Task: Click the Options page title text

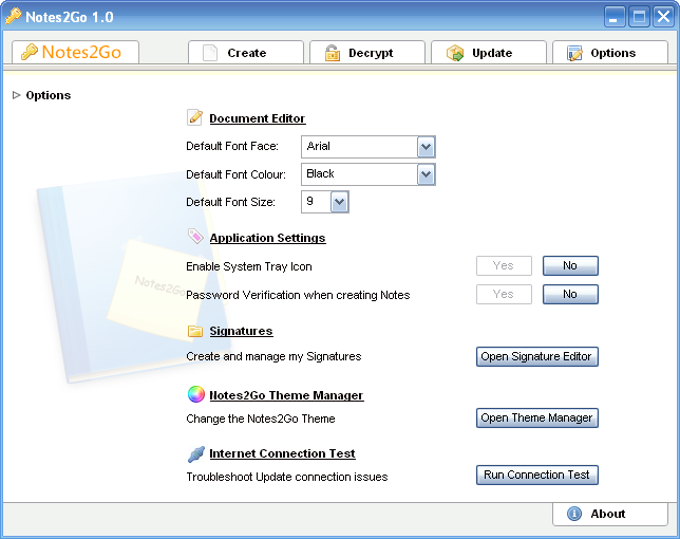Action: (48, 95)
